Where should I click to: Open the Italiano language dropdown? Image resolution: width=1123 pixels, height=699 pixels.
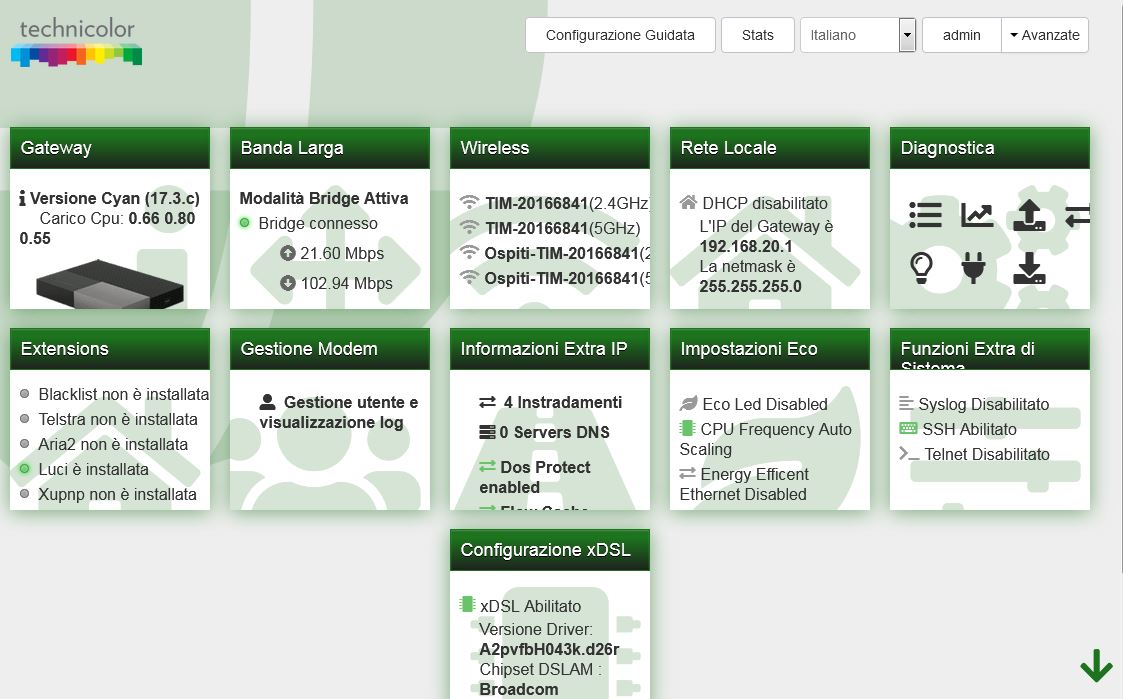click(x=858, y=35)
